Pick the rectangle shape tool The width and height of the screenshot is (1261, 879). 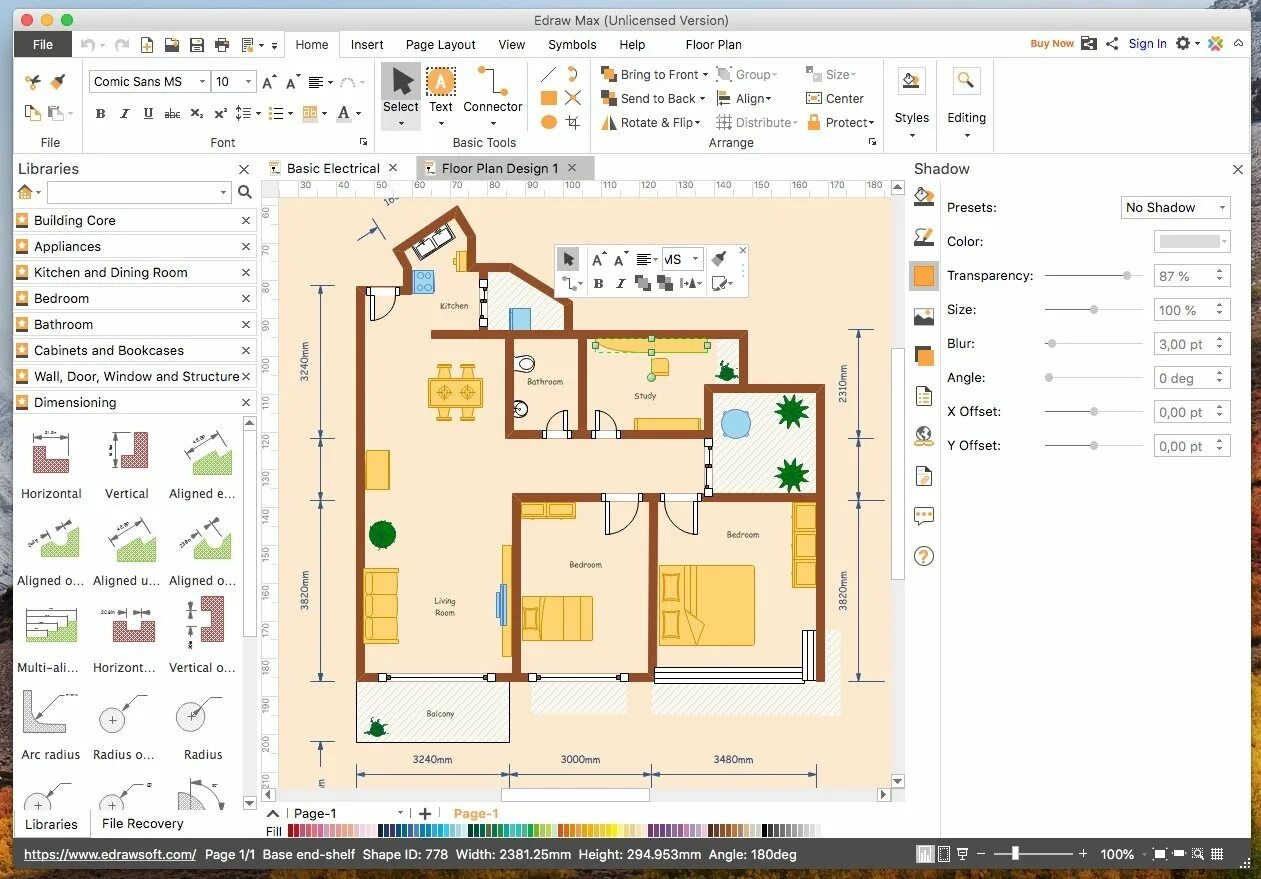point(548,98)
